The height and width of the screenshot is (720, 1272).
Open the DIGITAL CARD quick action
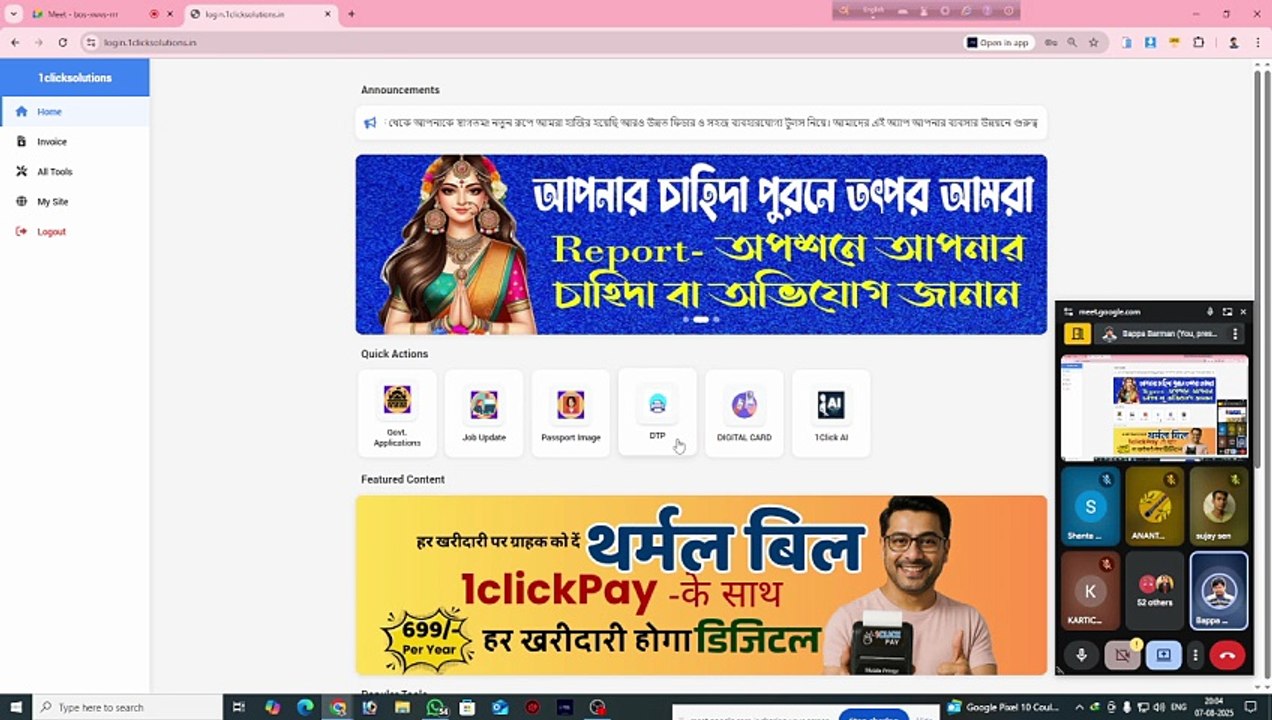(x=744, y=413)
